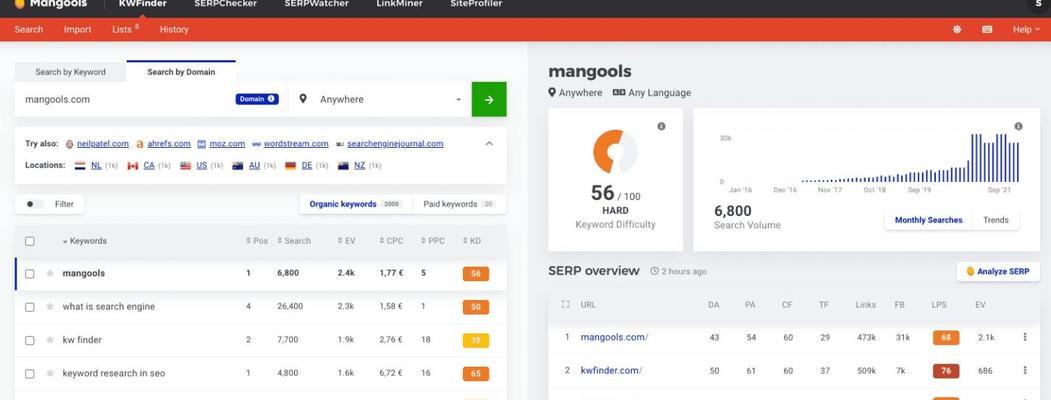
Task: Click the green search arrow button
Action: pos(489,99)
